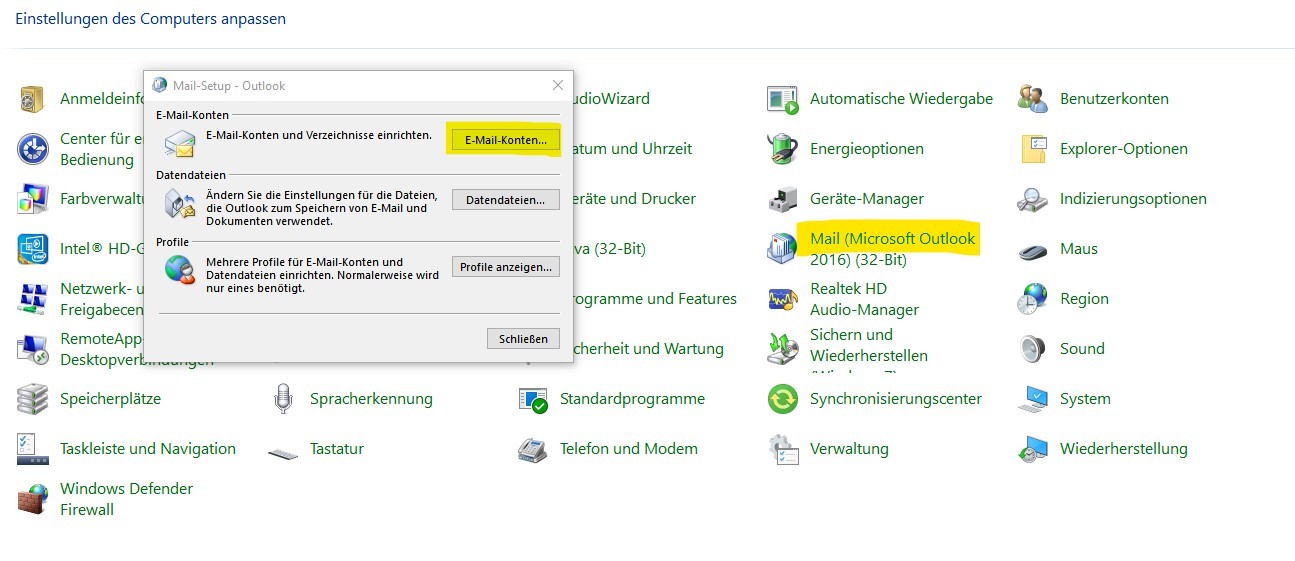Click the Synchronisierungscenter link
1295x561 pixels.
(896, 399)
